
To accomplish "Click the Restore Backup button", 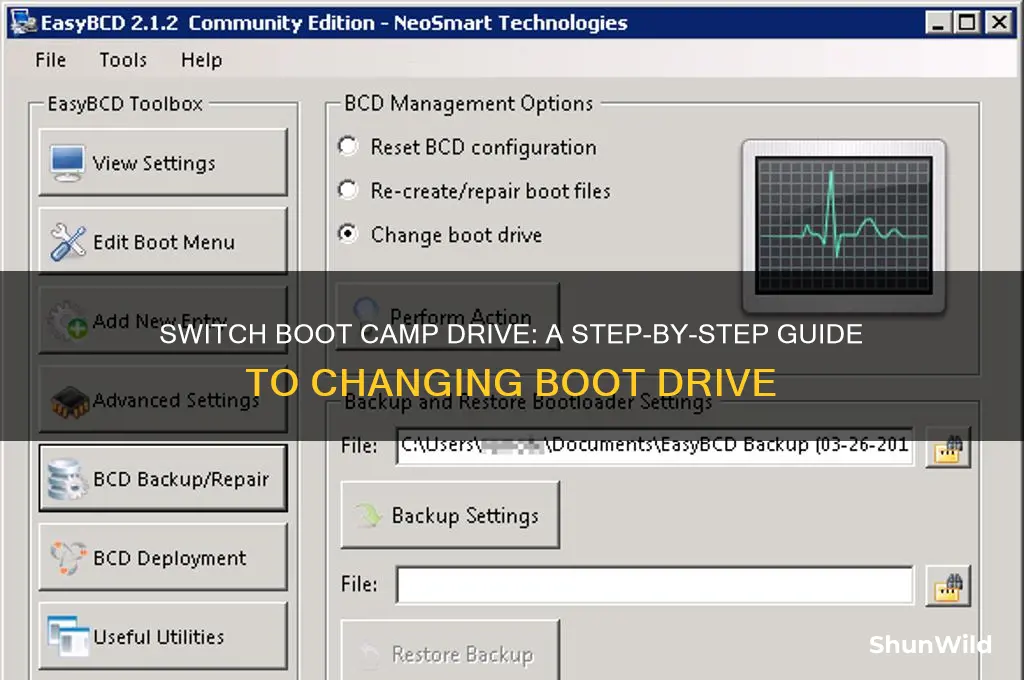I will tap(450, 650).
